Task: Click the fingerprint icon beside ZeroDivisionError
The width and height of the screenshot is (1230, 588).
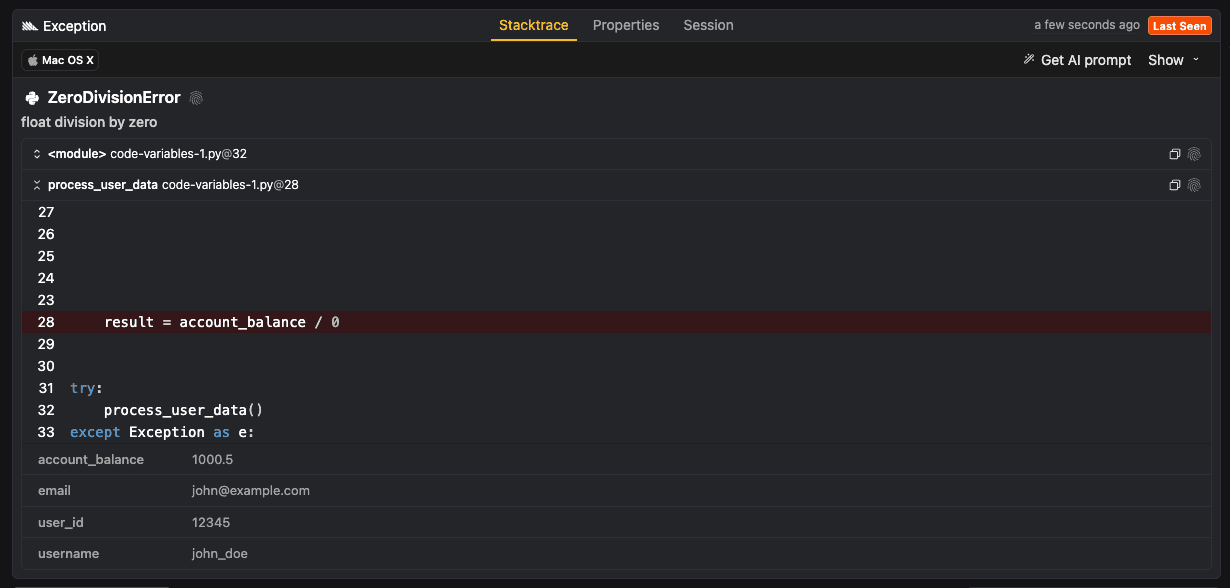Action: coord(196,97)
